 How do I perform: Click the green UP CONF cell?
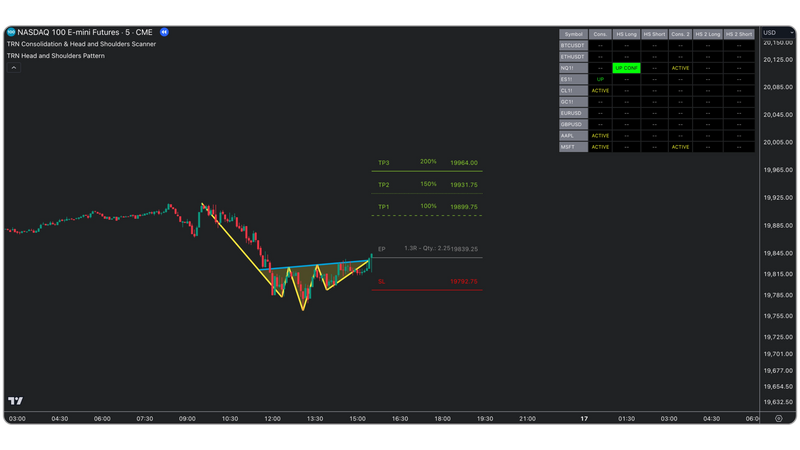point(626,68)
